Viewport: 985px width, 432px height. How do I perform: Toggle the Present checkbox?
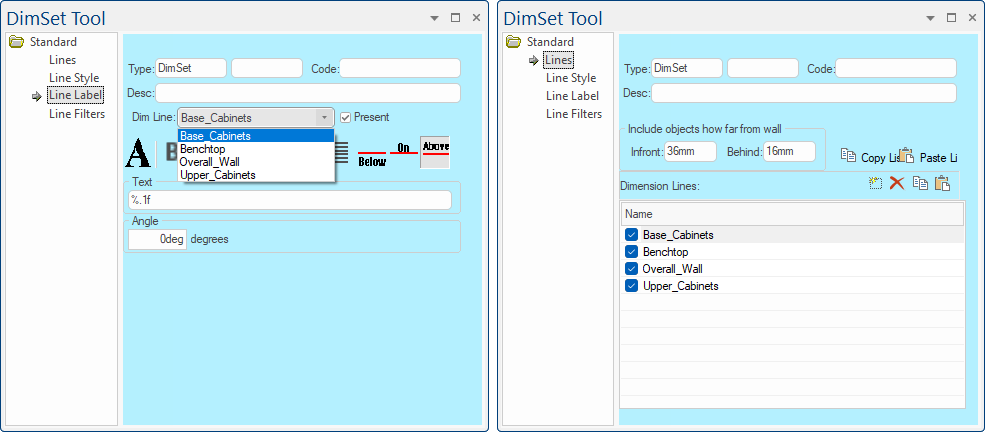coord(346,117)
